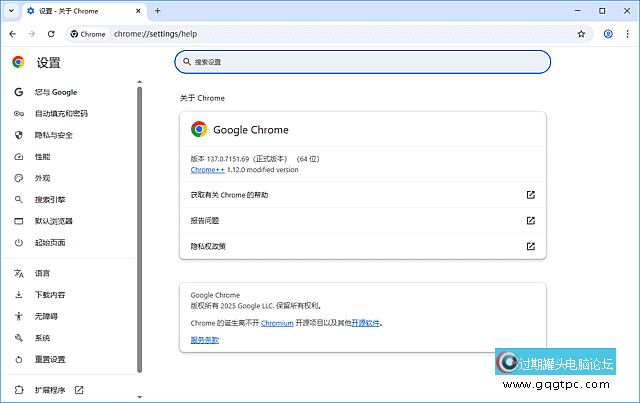This screenshot has width=640, height=403.
Task: Open the Chromium link
Action: [277, 323]
